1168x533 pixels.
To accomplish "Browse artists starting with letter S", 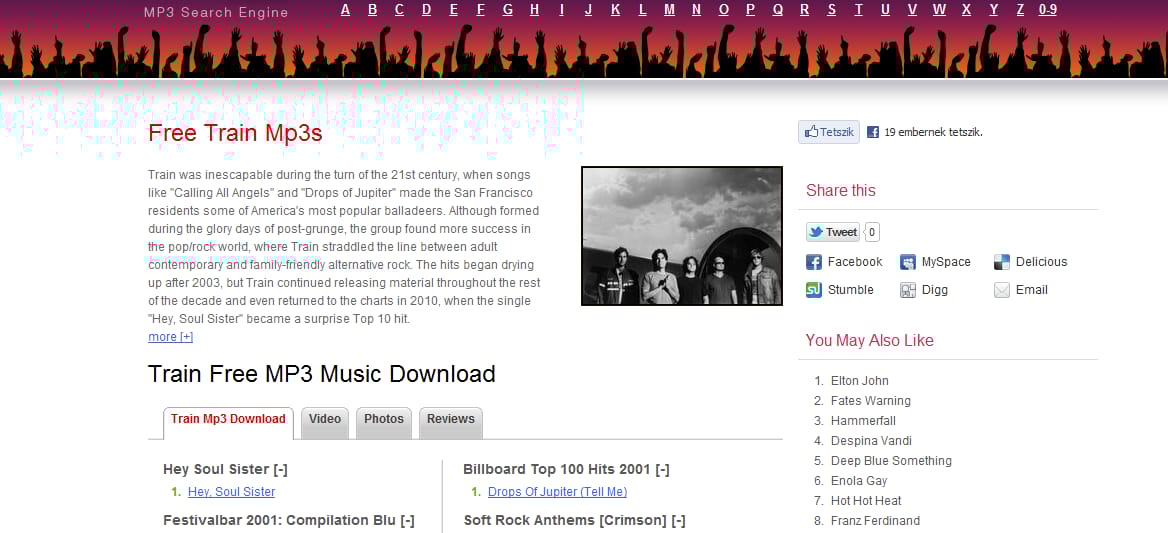I will coord(831,10).
